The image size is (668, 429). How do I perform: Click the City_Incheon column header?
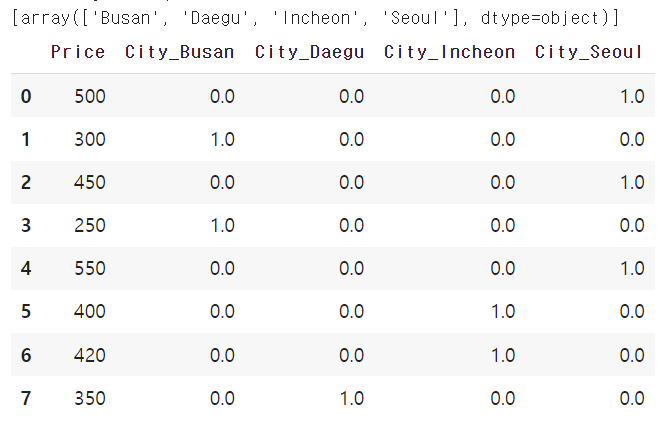pos(449,52)
